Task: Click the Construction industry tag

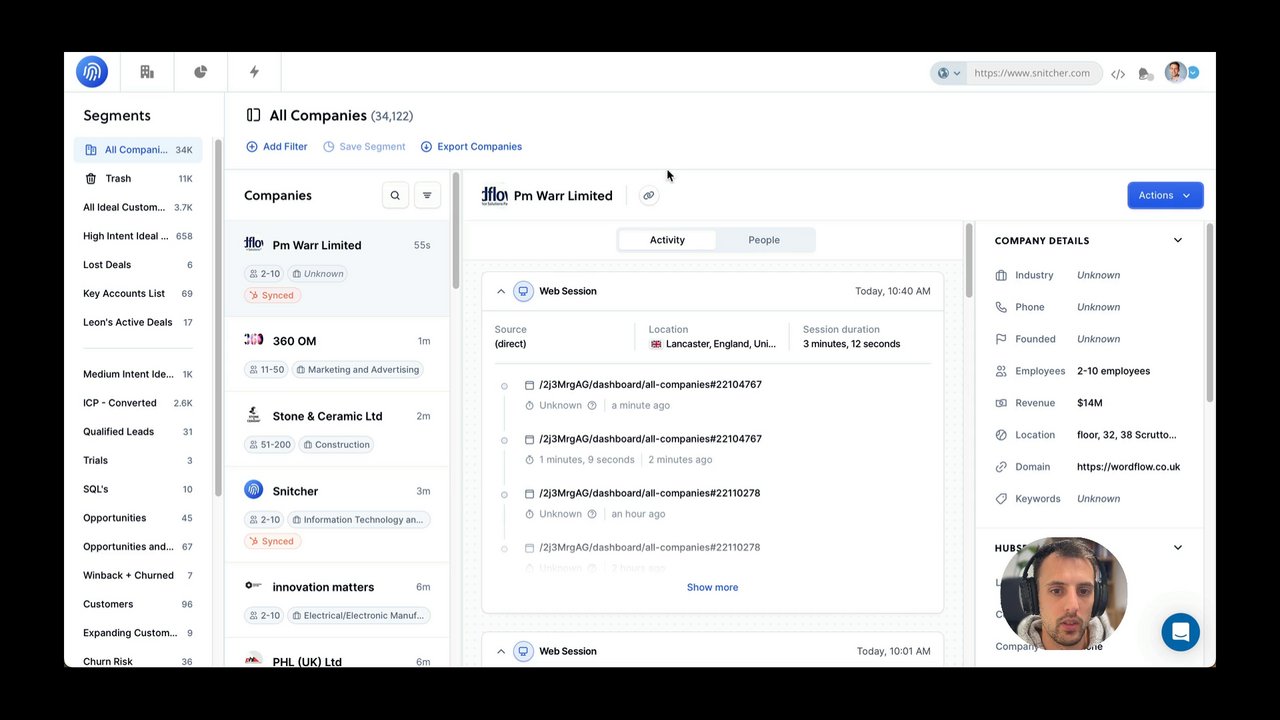Action: point(336,444)
